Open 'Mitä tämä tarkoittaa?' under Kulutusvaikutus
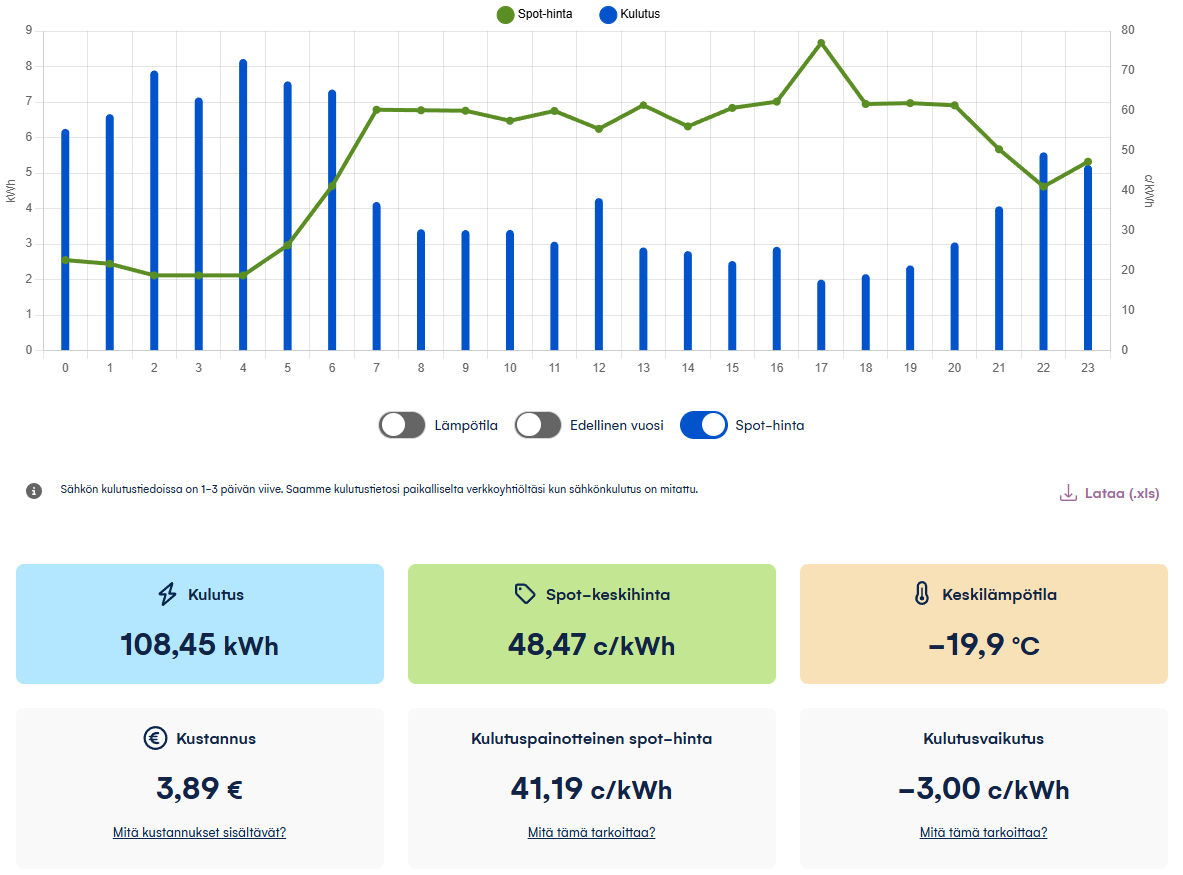The height and width of the screenshot is (875, 1183). [x=983, y=832]
